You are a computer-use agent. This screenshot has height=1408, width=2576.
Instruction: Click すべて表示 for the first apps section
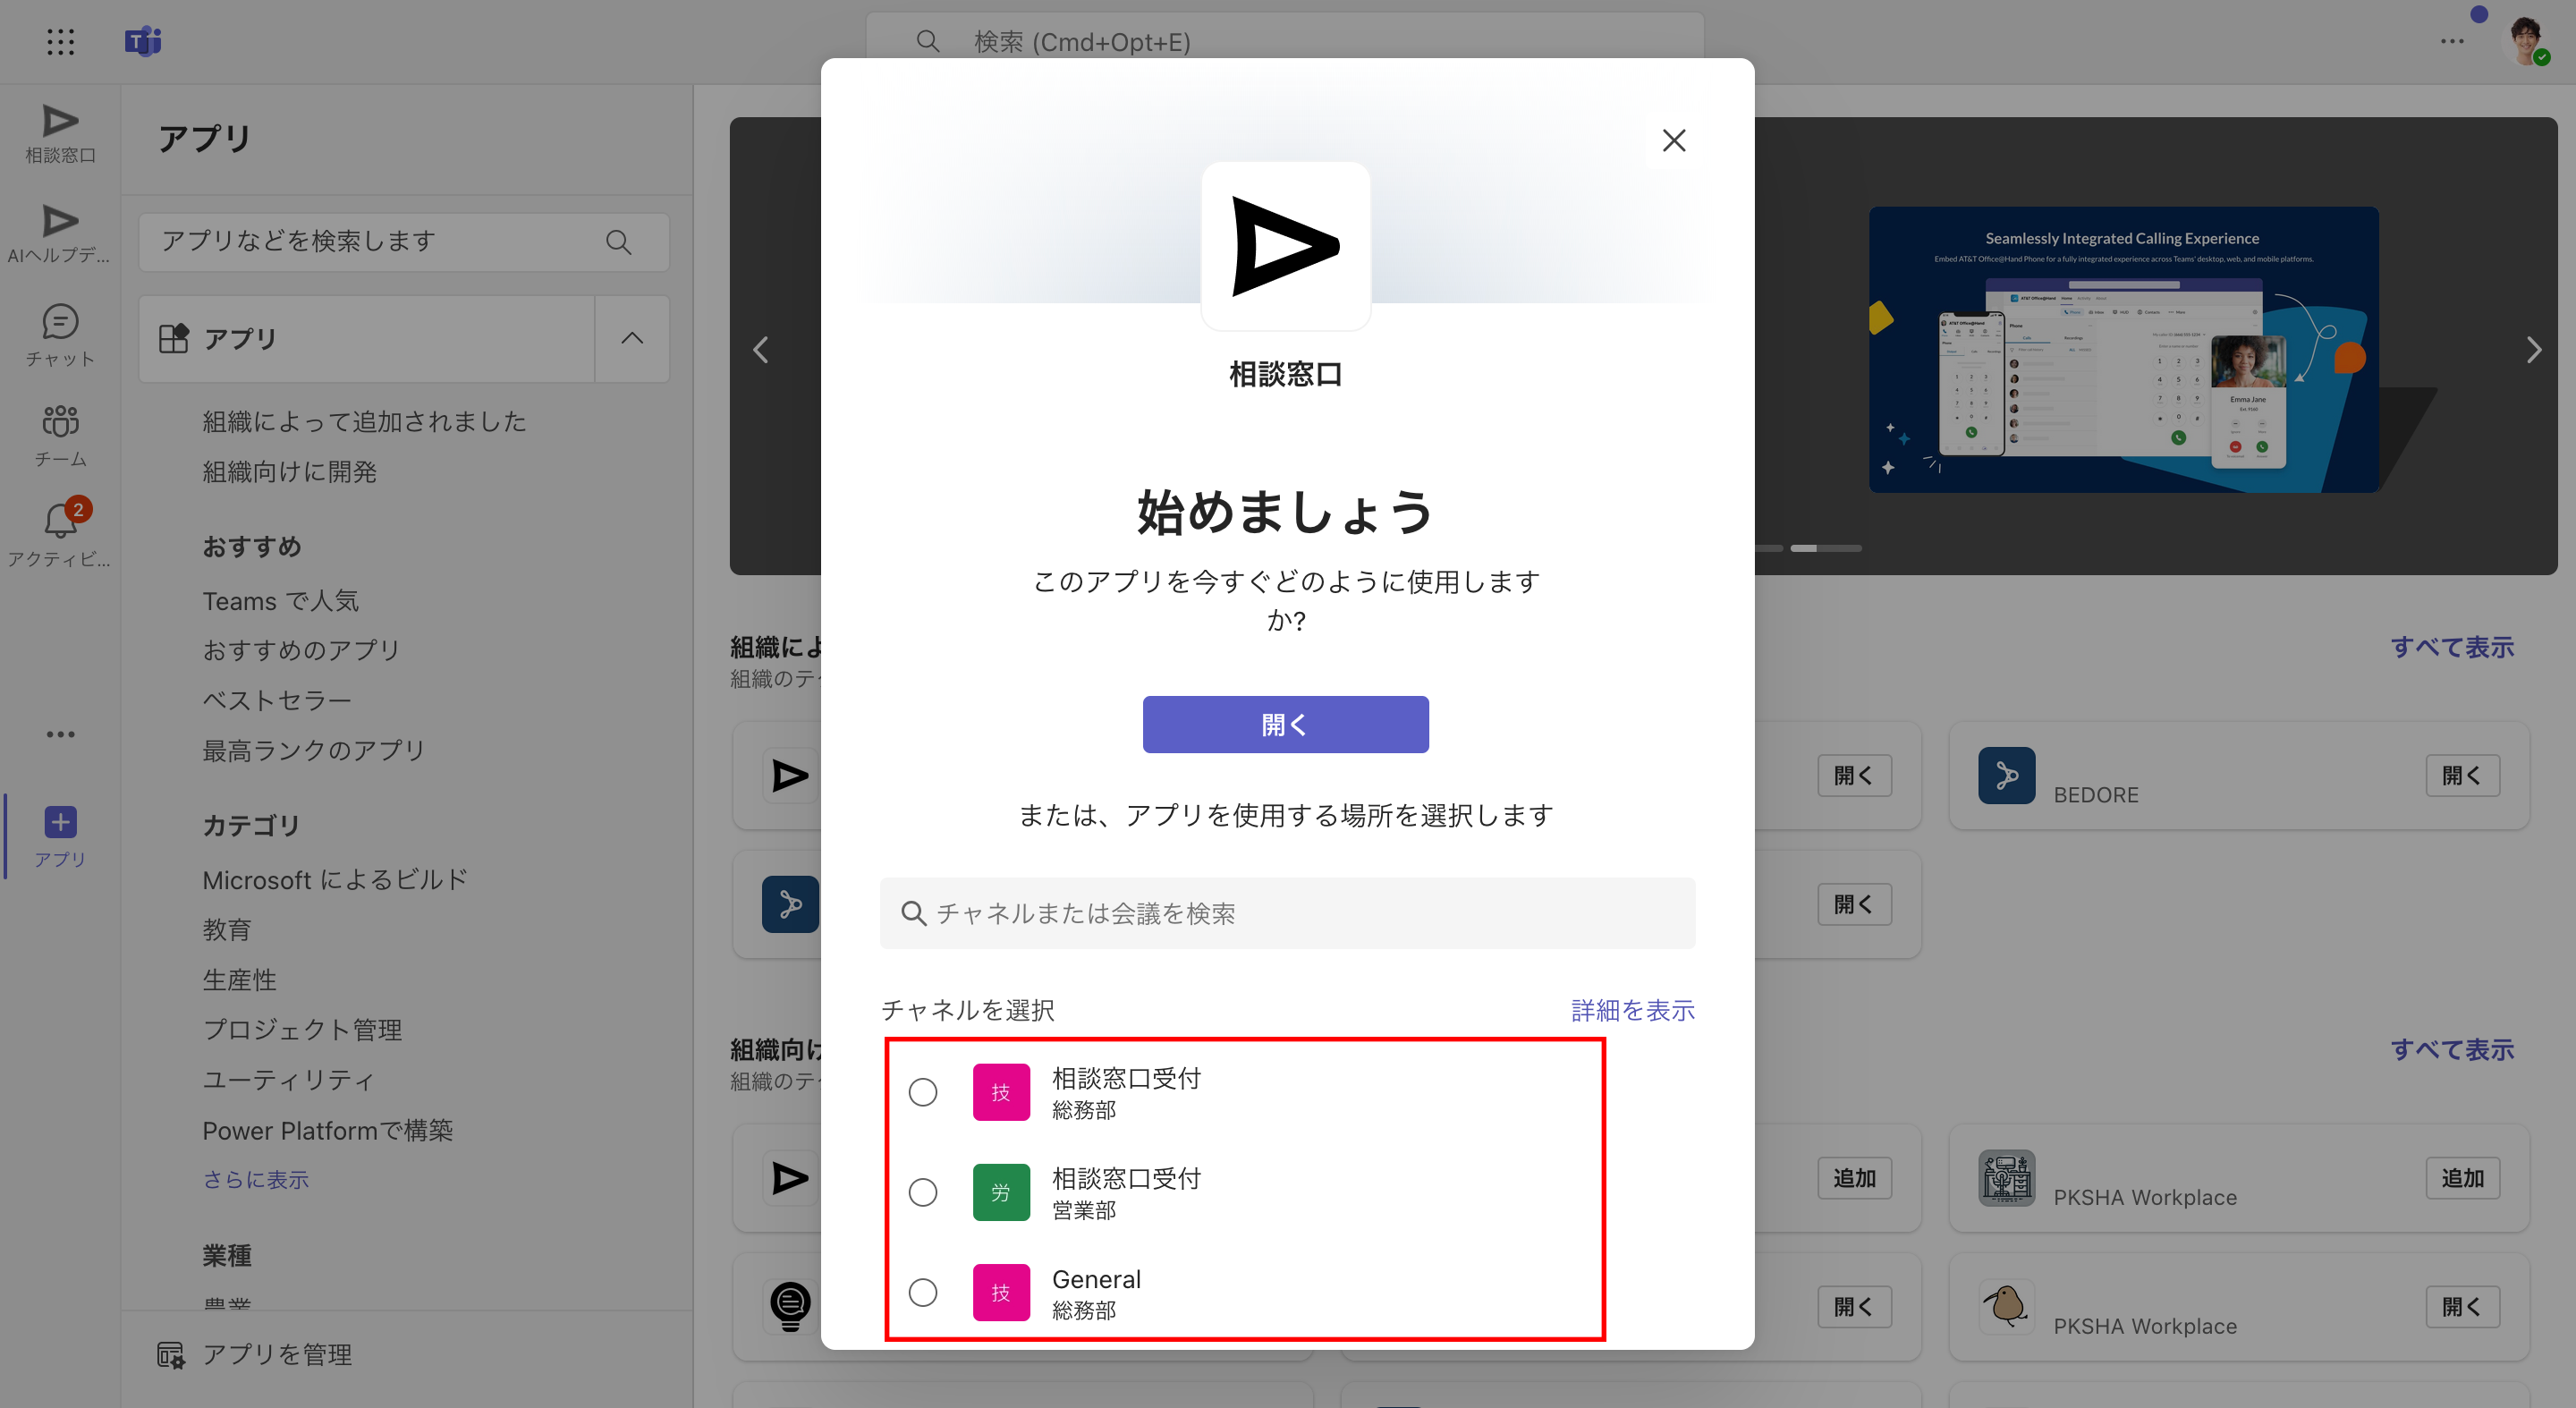pos(2452,647)
